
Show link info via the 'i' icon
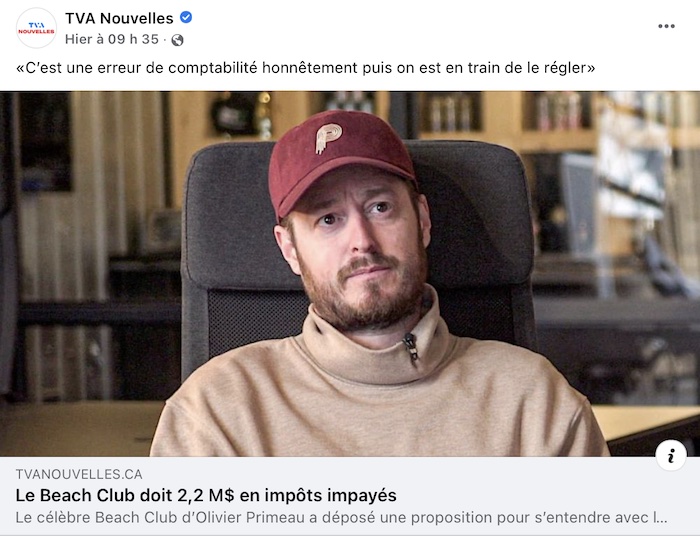coord(671,456)
